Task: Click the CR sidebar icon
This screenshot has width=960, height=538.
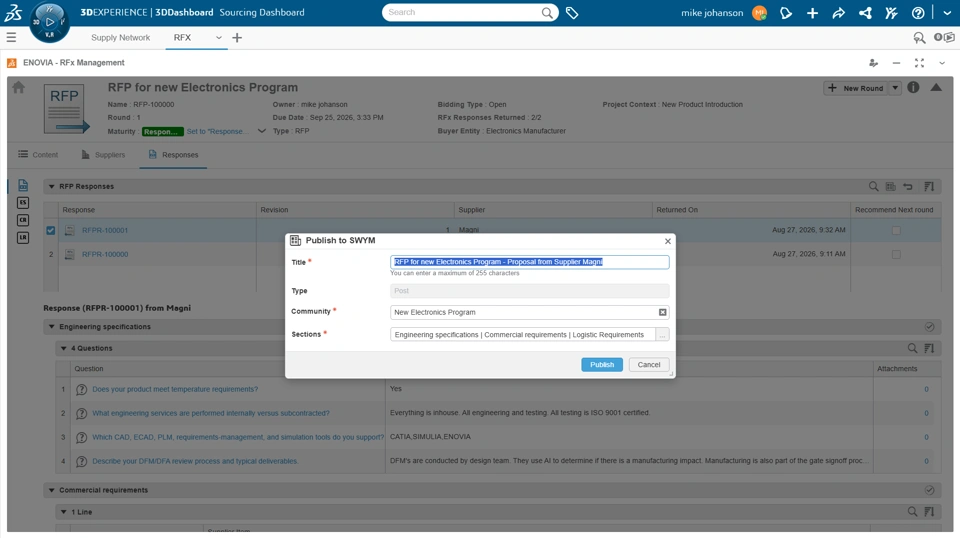Action: pos(23,220)
